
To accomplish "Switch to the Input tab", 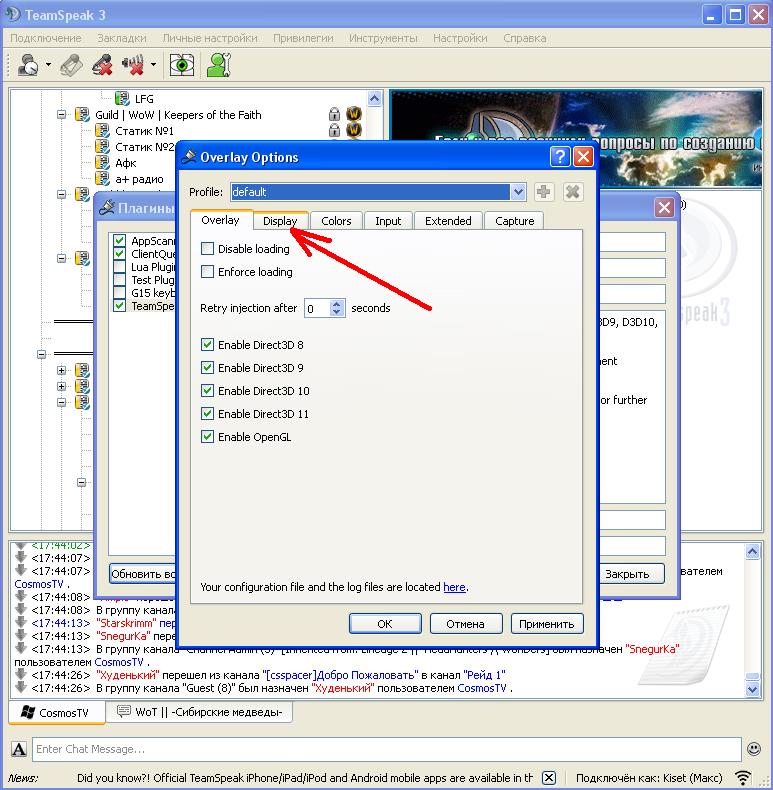I will tap(388, 221).
